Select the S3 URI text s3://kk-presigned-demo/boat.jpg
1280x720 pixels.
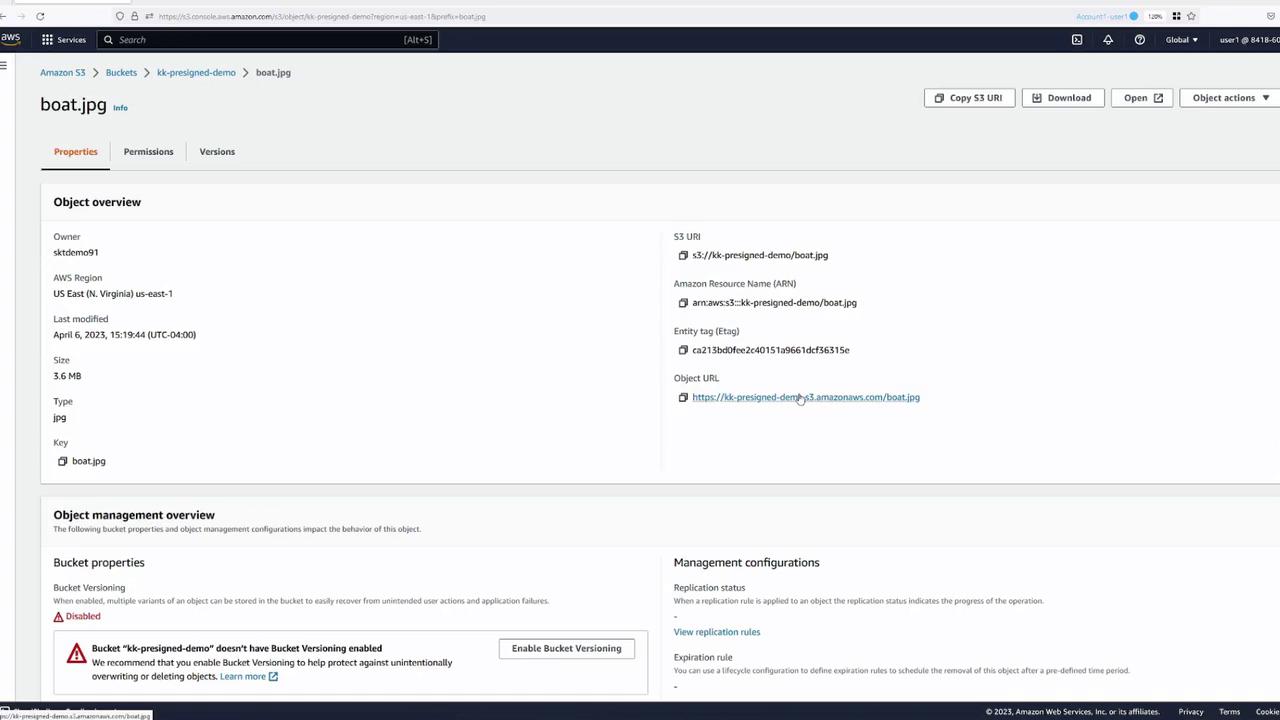pos(760,255)
